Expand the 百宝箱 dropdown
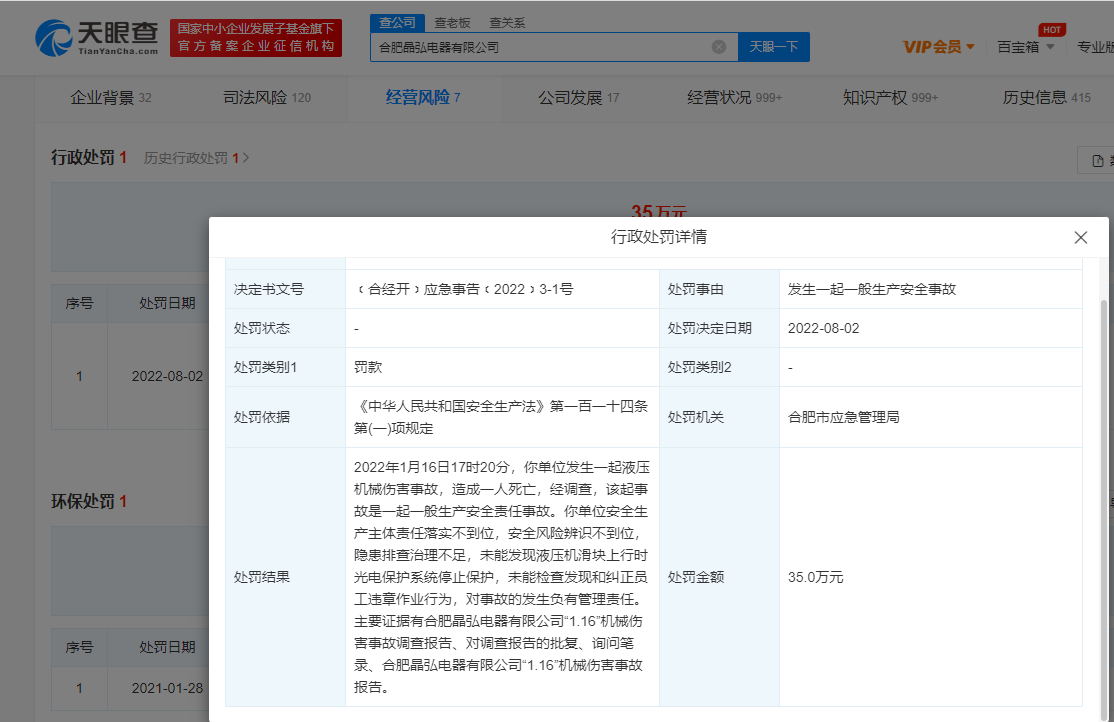This screenshot has width=1114, height=722. pos(1025,47)
